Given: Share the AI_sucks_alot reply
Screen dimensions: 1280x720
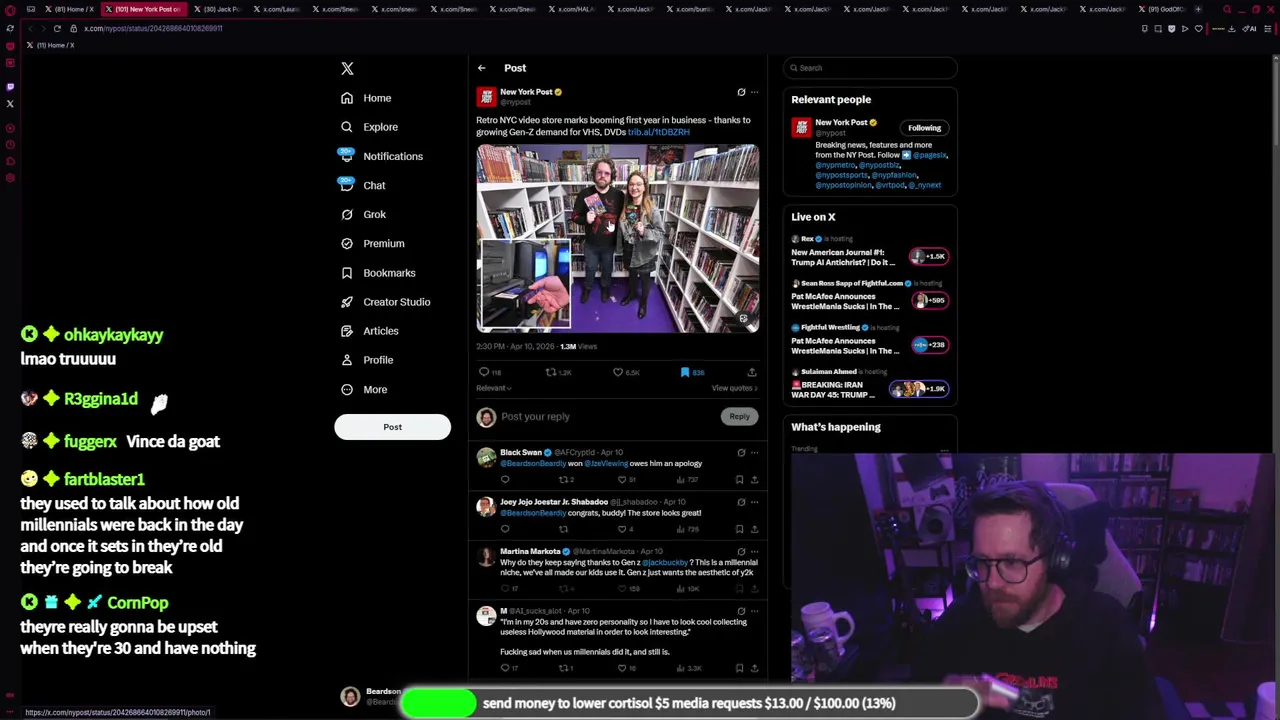Looking at the screenshot, I should [x=754, y=668].
